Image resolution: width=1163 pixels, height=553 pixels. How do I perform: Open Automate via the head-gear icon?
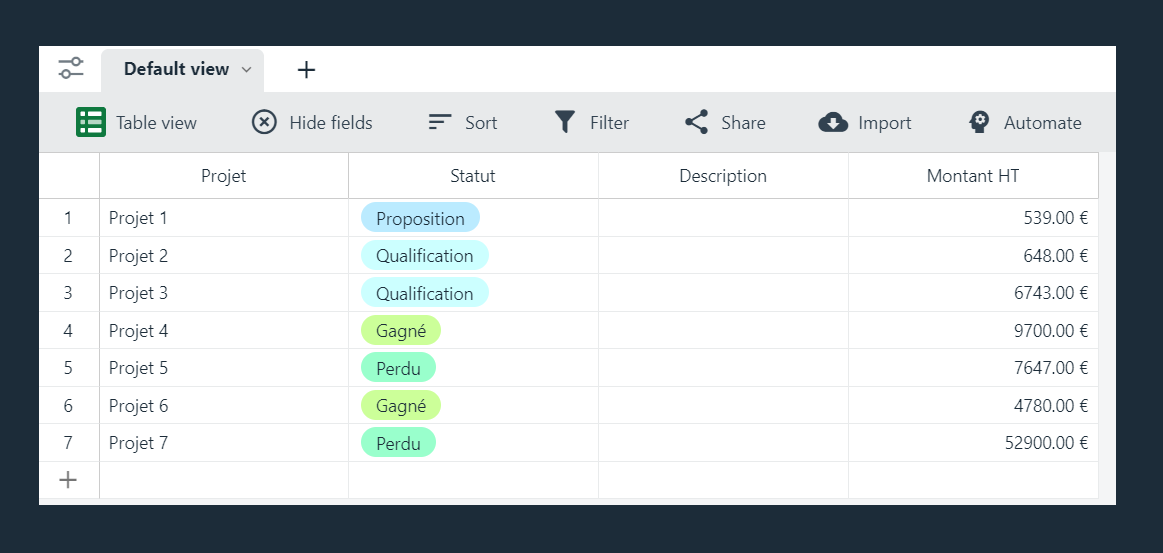979,122
